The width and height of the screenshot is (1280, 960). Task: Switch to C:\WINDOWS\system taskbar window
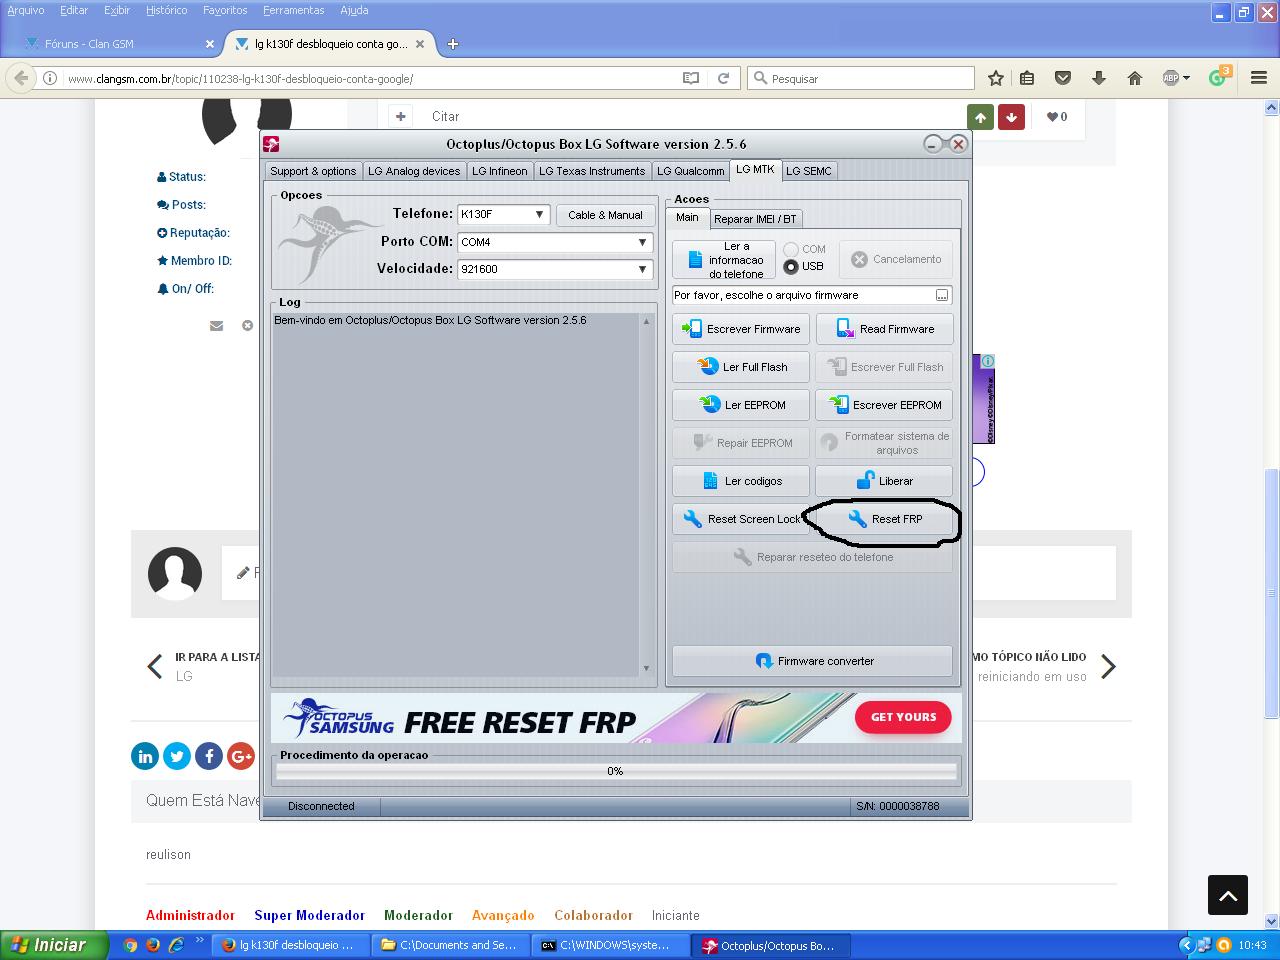pos(612,945)
